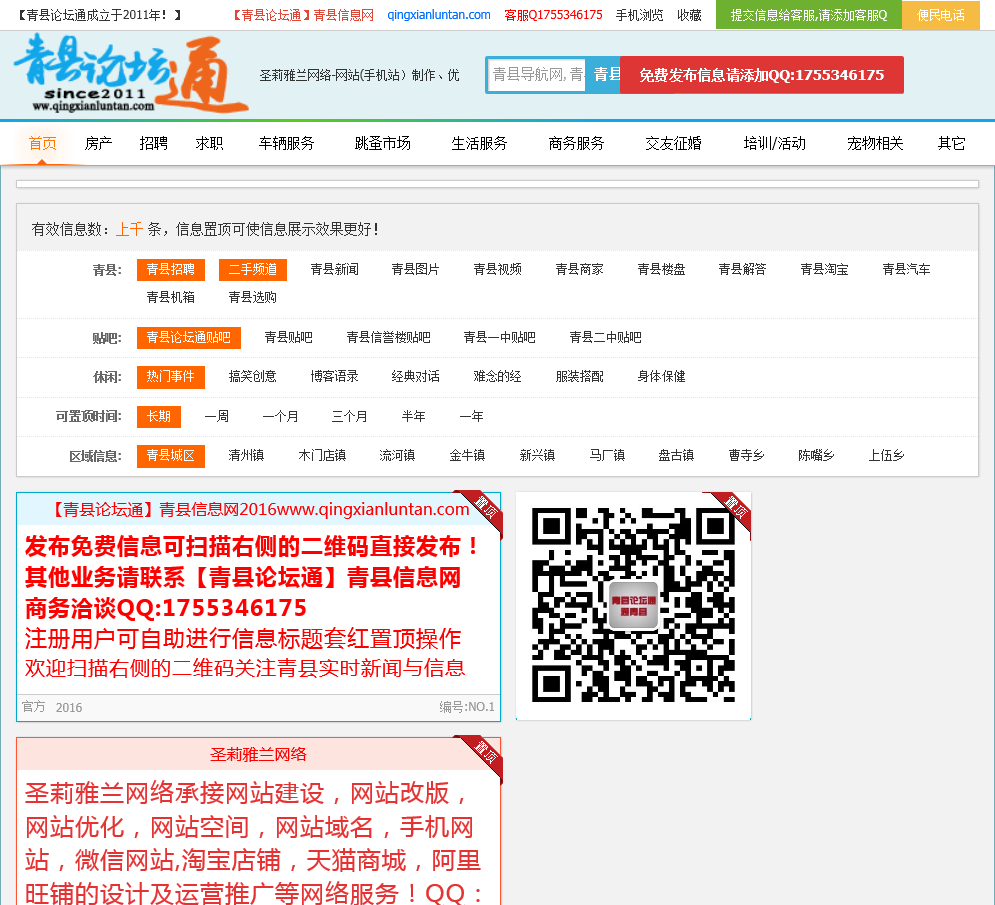Select the 首页 navigation tab
995x905 pixels.
pyautogui.click(x=43, y=143)
